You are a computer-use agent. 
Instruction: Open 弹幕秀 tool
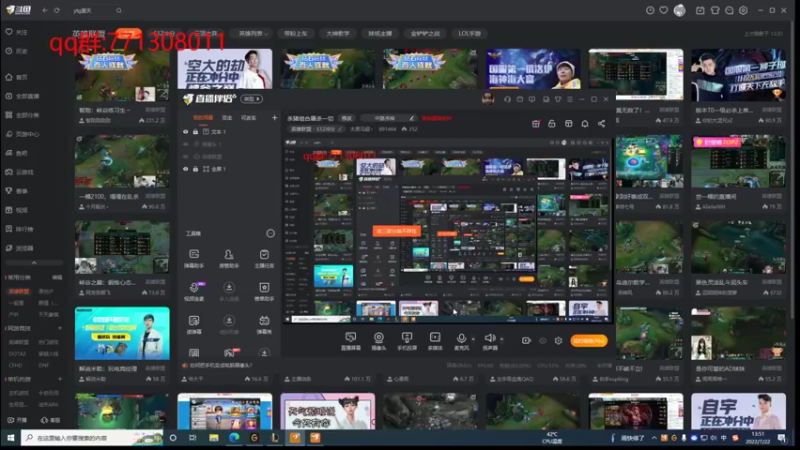coord(264,324)
